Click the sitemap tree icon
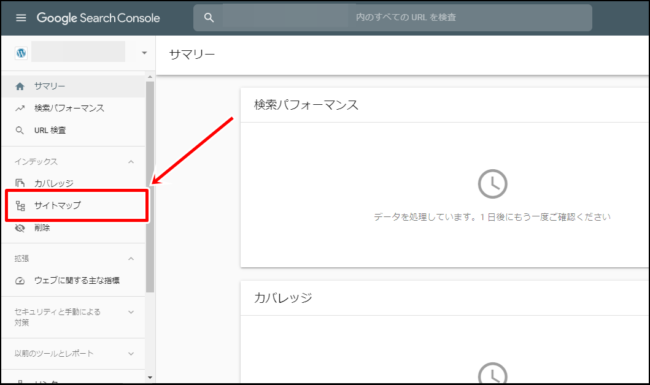Viewport: 650px width, 385px height. (20, 205)
